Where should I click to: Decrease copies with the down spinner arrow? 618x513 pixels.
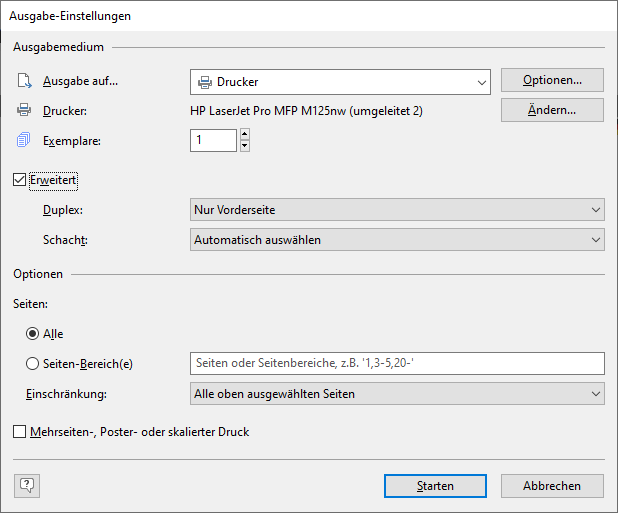(244, 146)
